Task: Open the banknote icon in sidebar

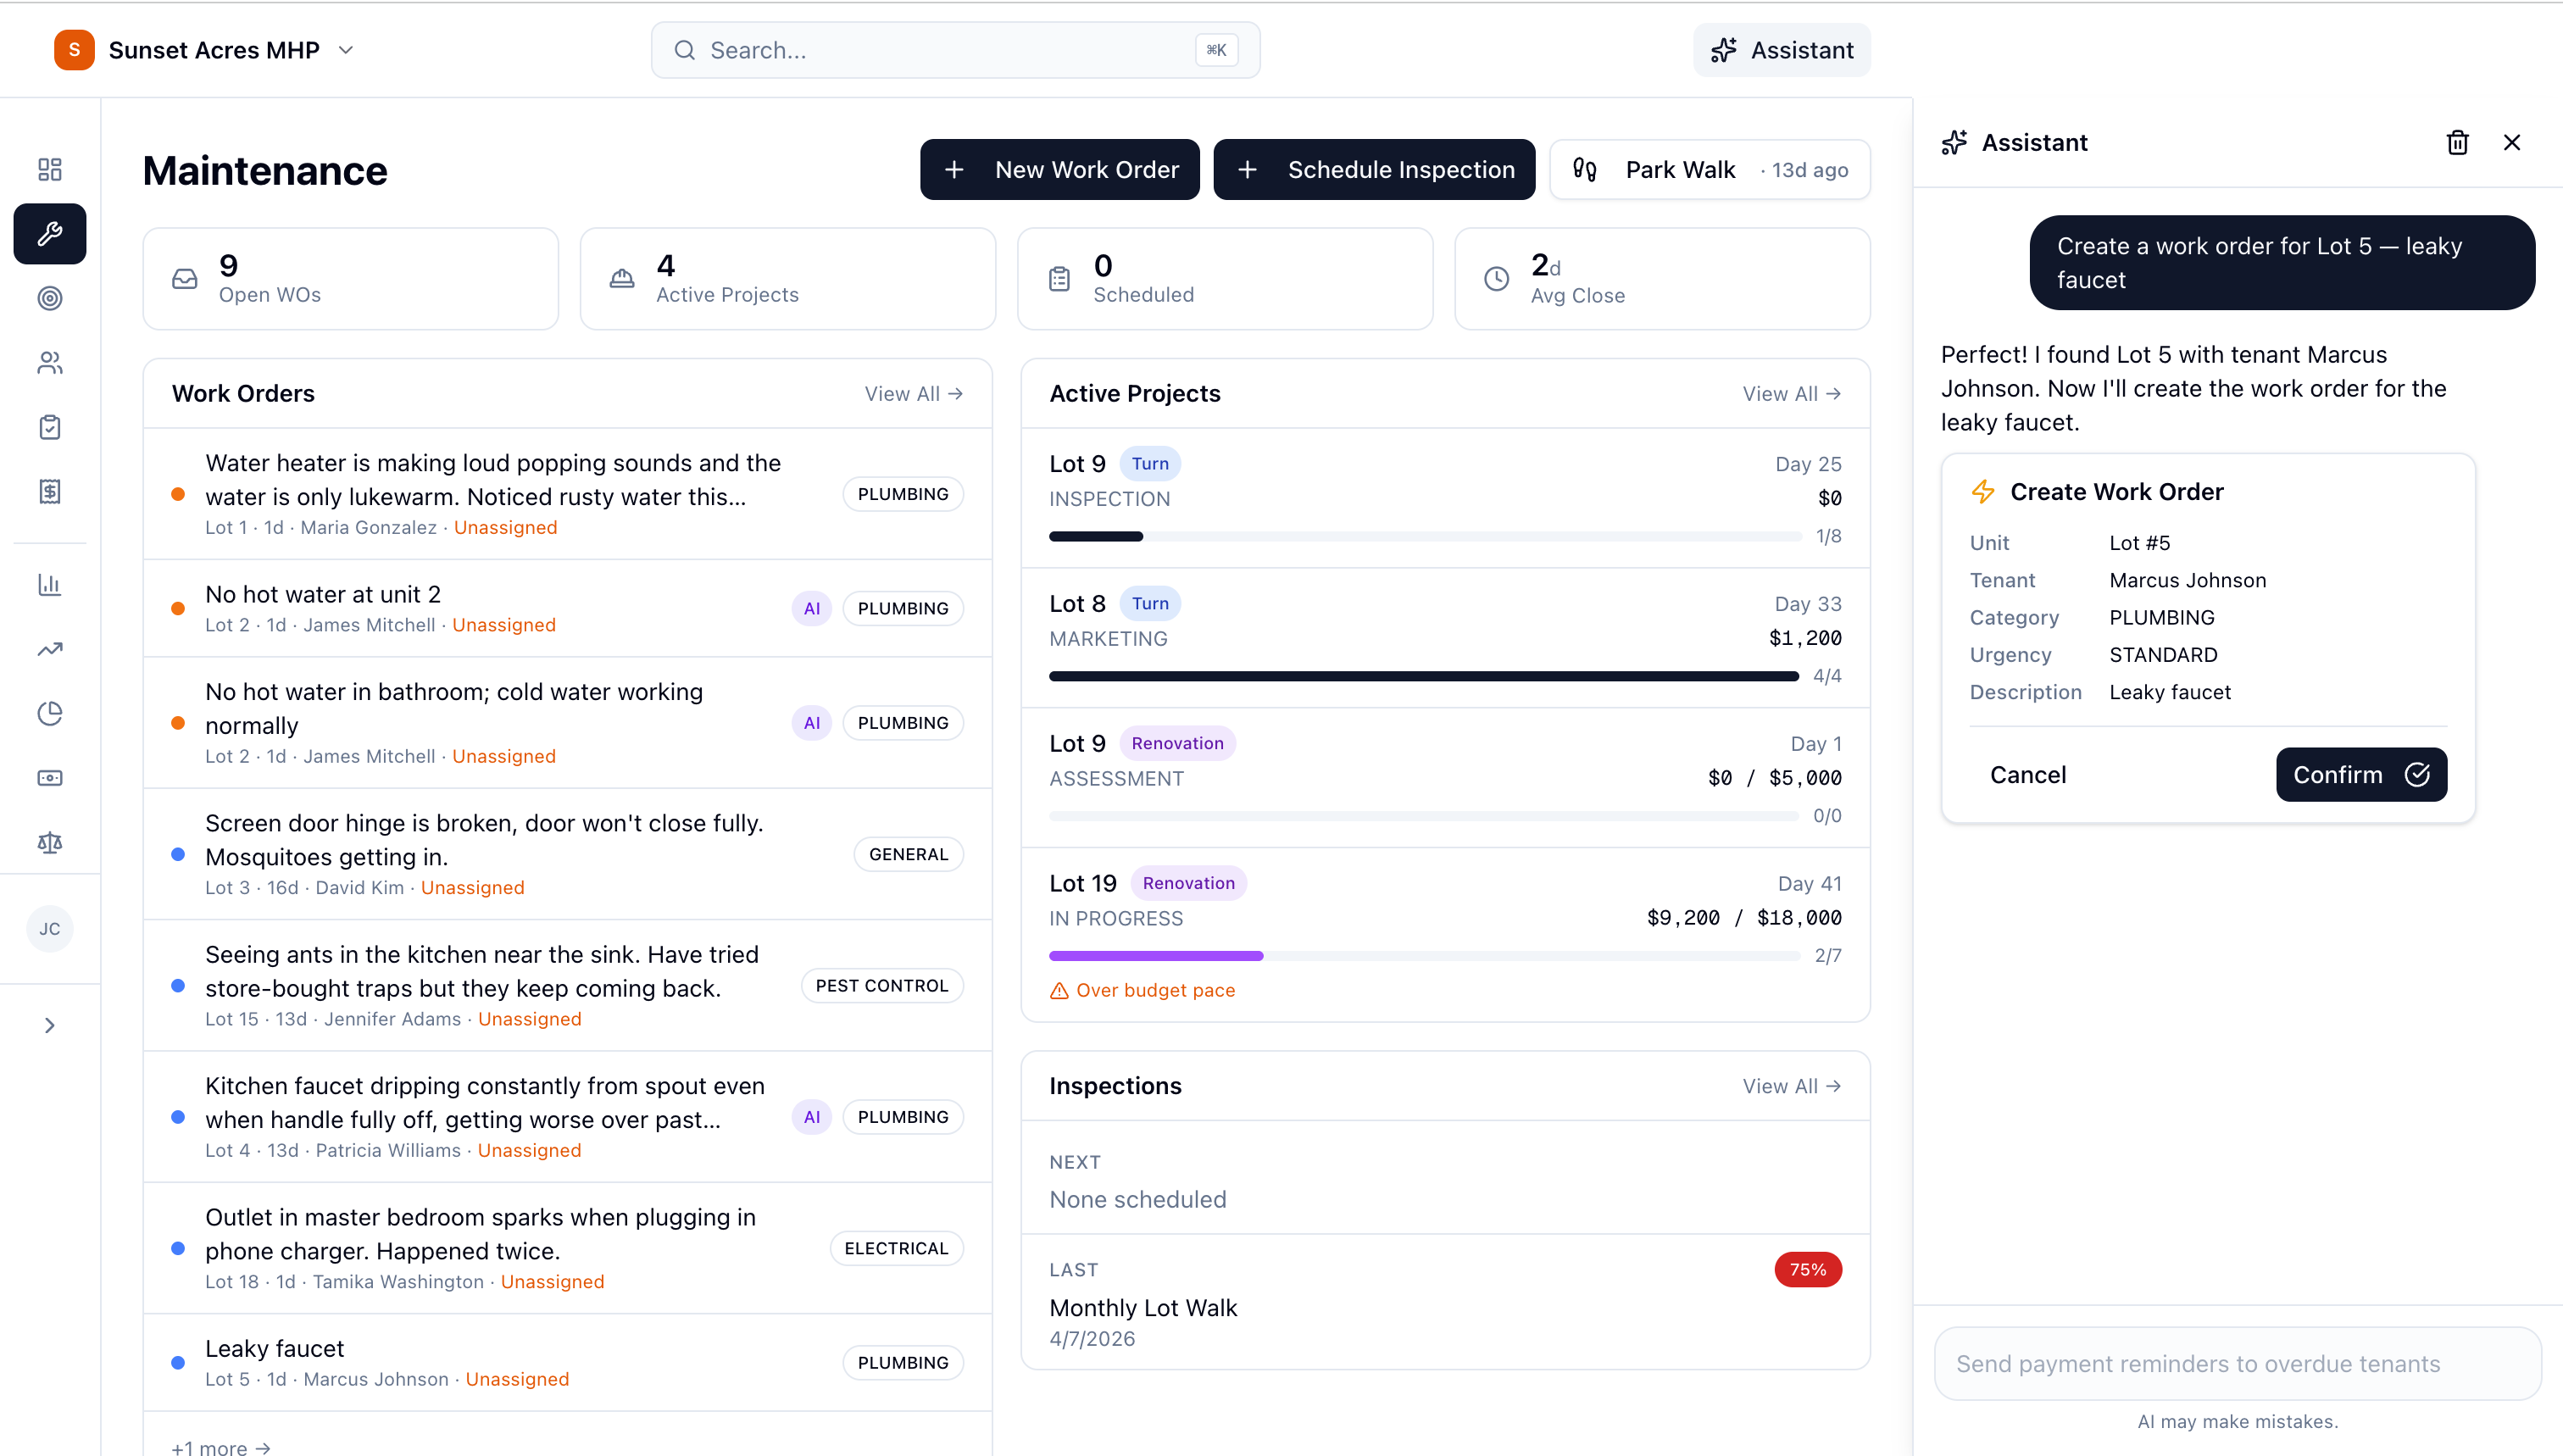Action: click(50, 778)
